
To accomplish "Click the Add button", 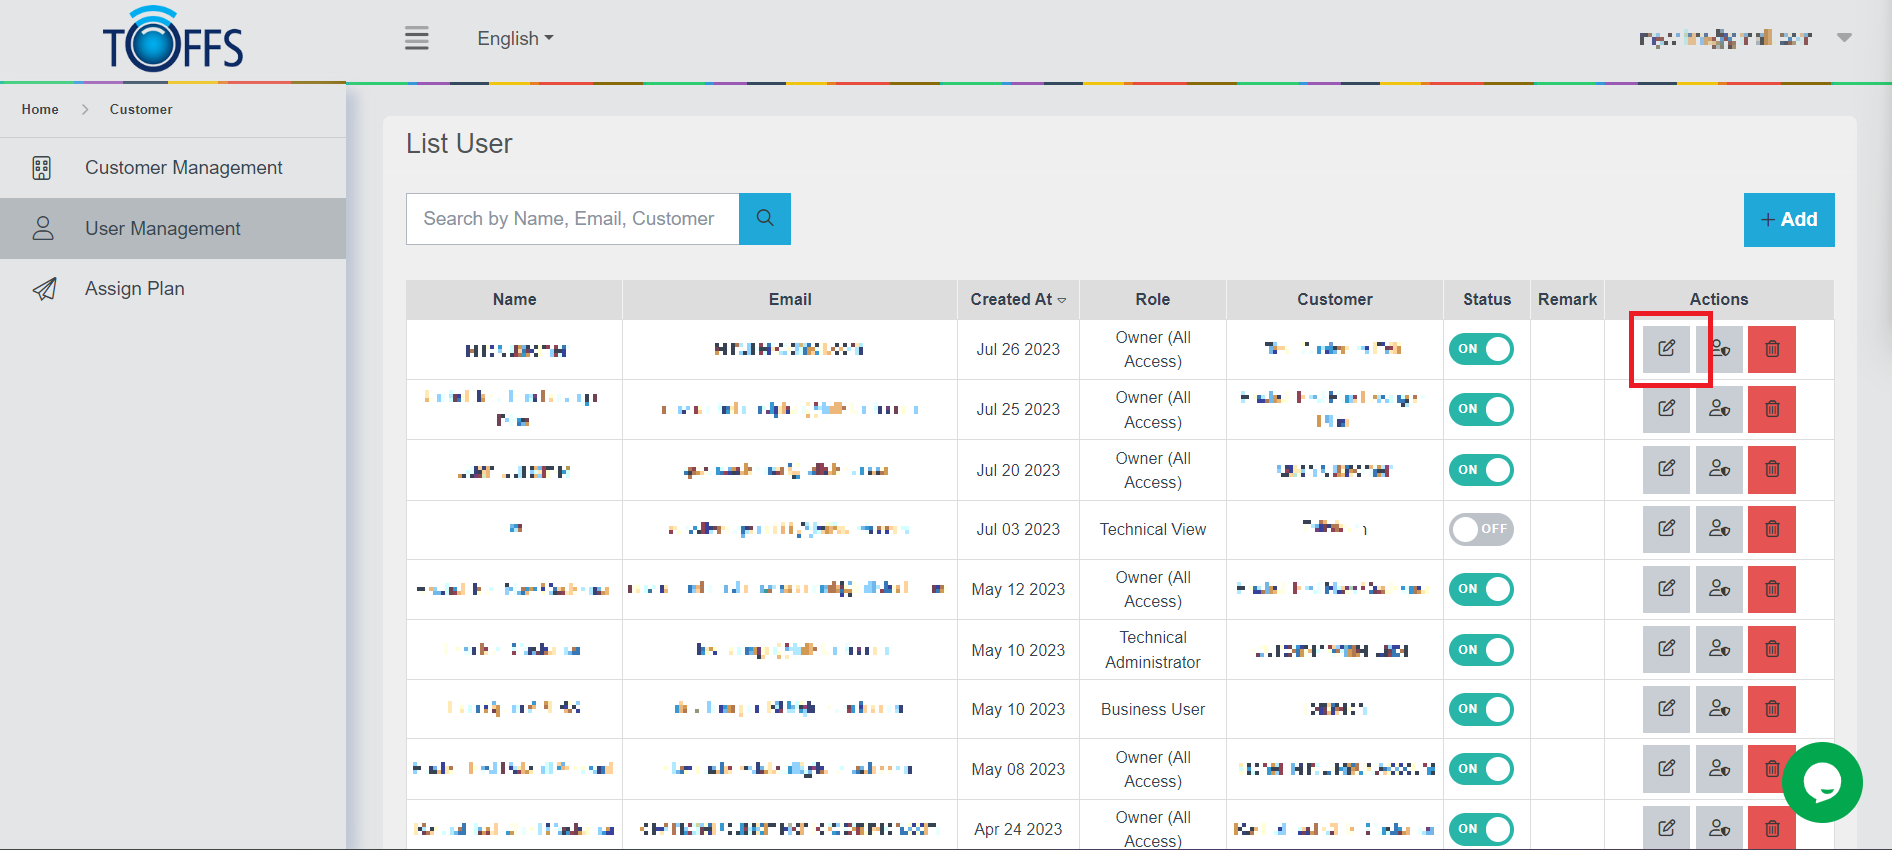I will [1788, 220].
